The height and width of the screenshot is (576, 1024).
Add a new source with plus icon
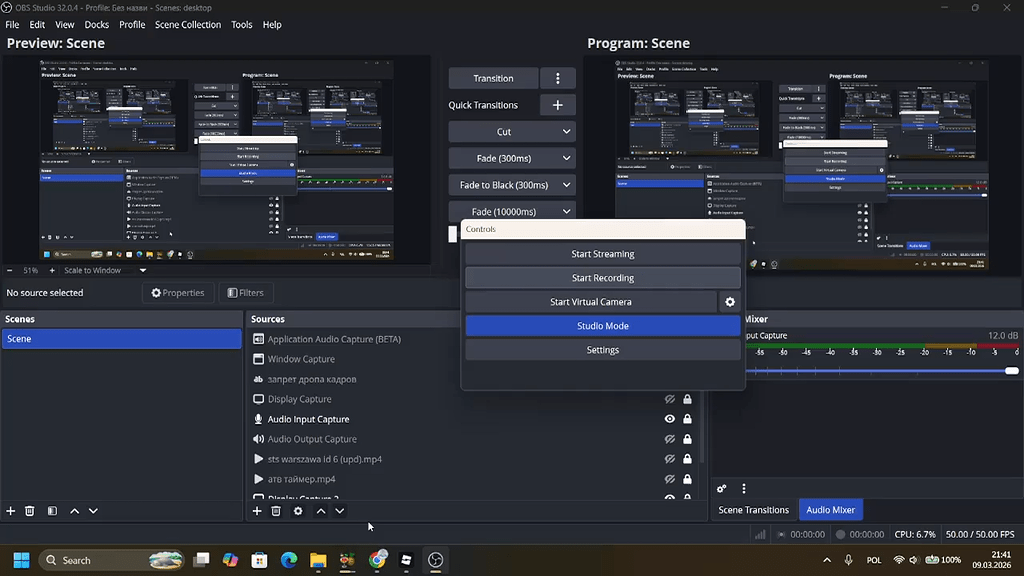257,511
